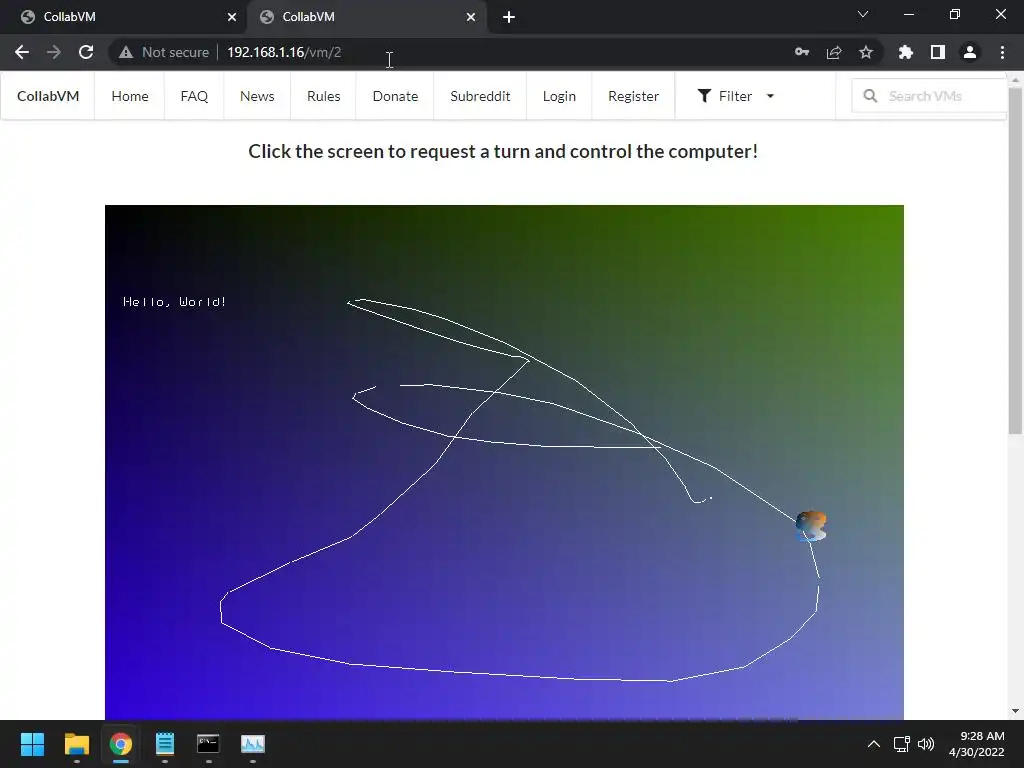The image size is (1024, 768).
Task: Open the tab search chevron
Action: (863, 14)
